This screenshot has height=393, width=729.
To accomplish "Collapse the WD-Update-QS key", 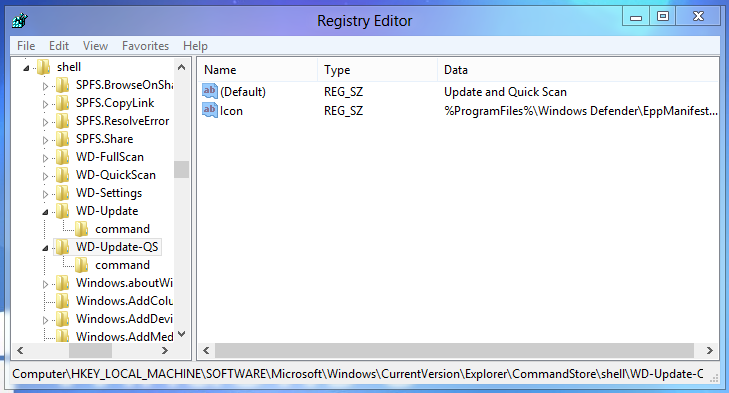I will click(x=45, y=248).
